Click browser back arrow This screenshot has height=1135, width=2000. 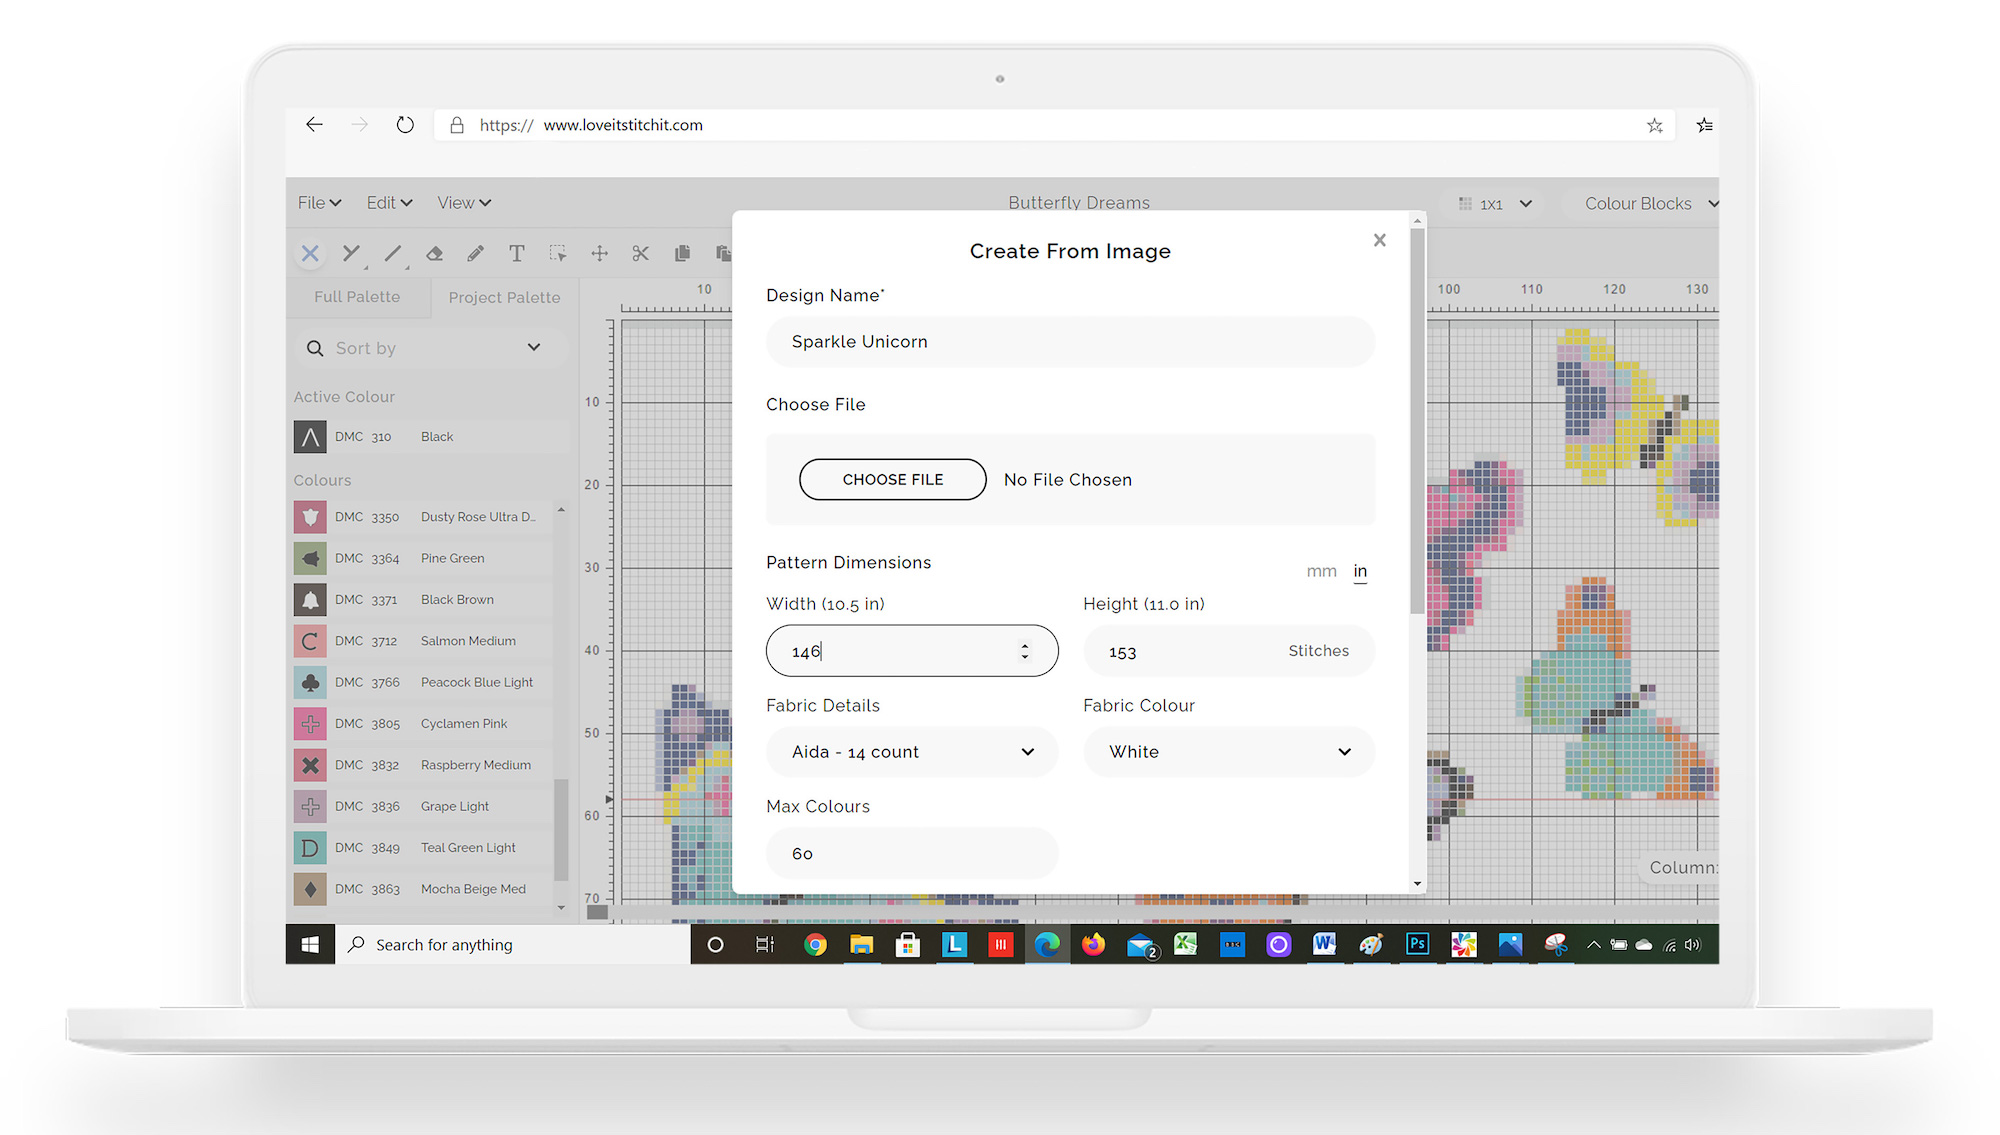[314, 124]
